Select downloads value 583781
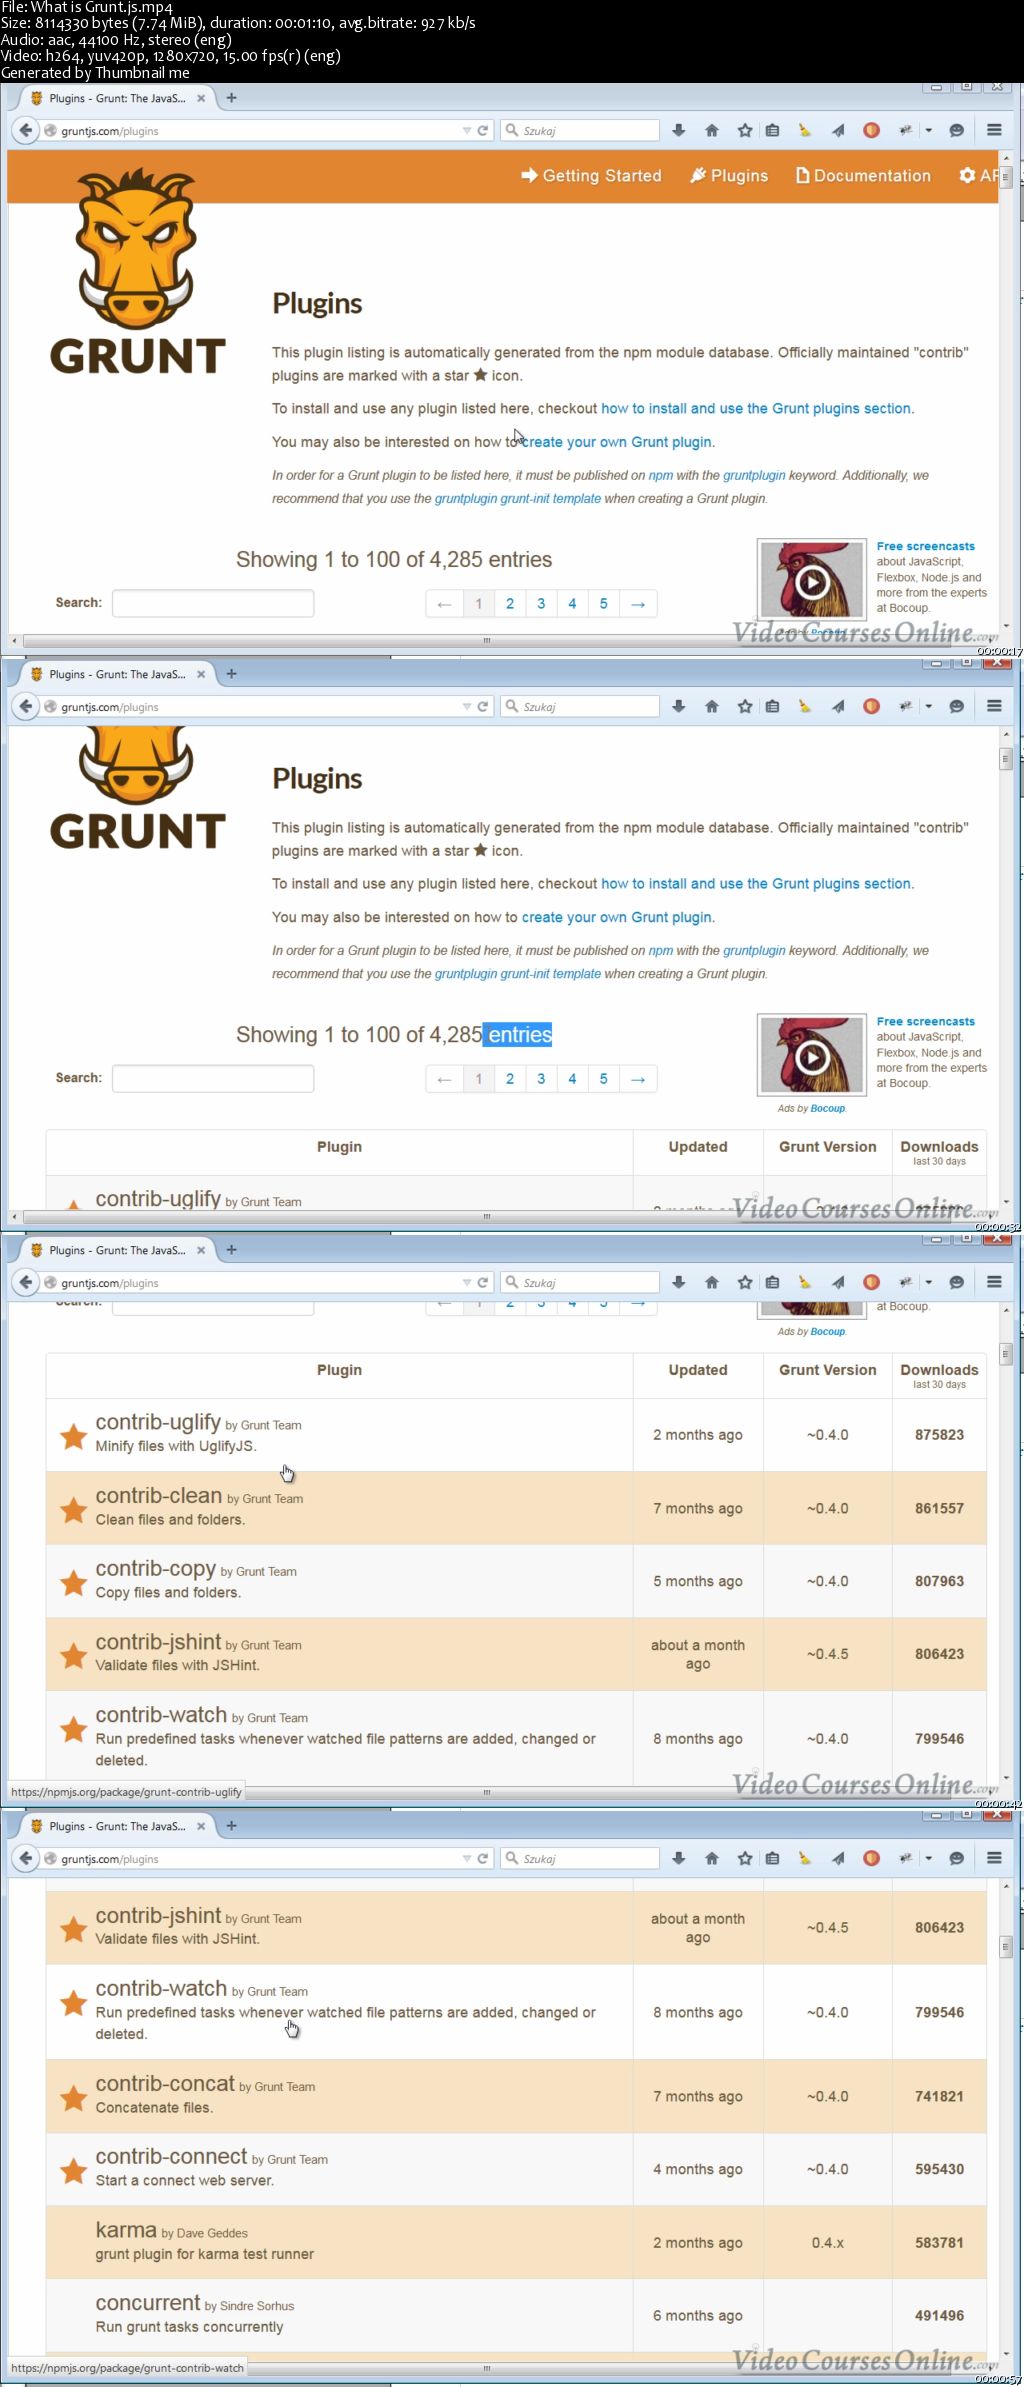 pos(940,2242)
